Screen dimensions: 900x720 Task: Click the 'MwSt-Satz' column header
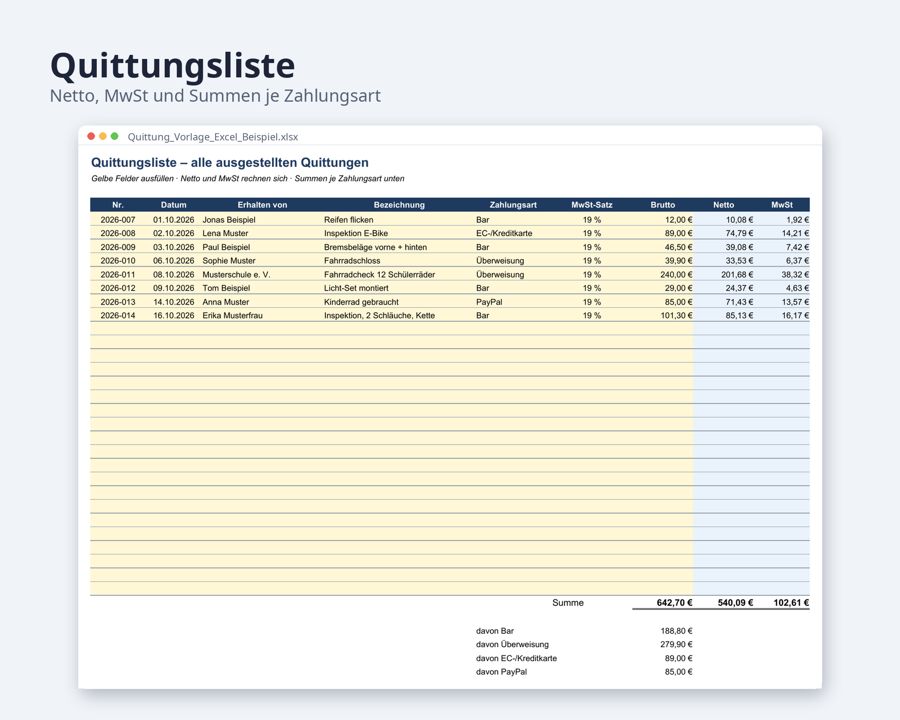(592, 205)
